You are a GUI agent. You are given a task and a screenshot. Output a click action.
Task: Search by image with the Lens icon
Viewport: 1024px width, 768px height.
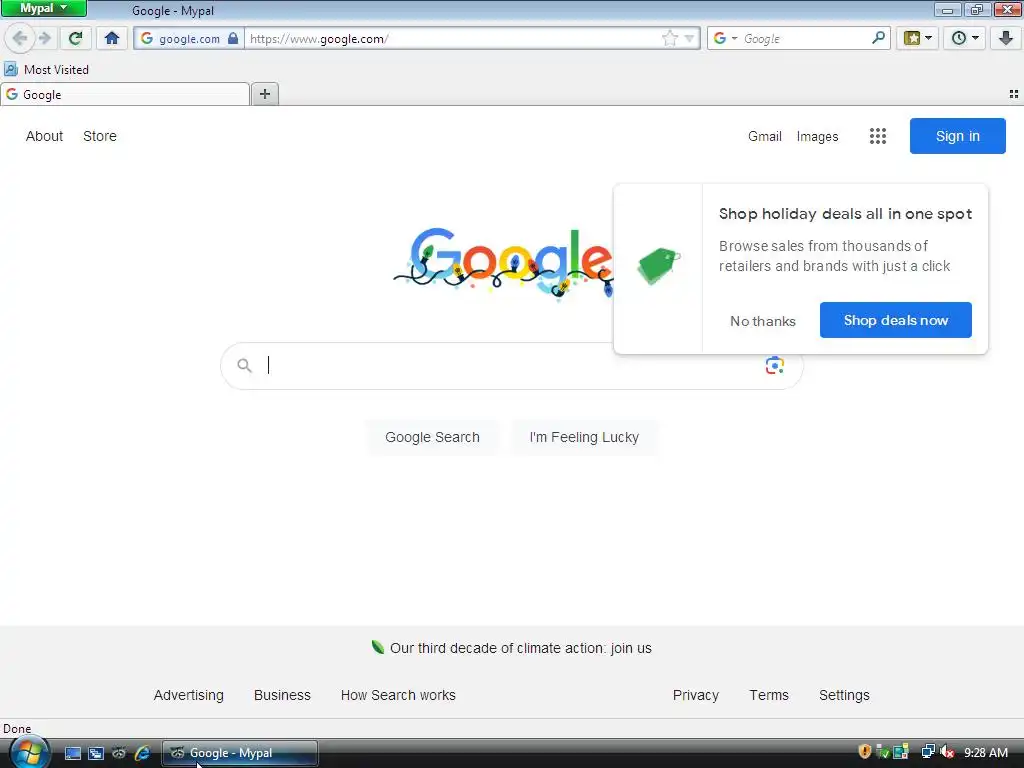coord(775,366)
